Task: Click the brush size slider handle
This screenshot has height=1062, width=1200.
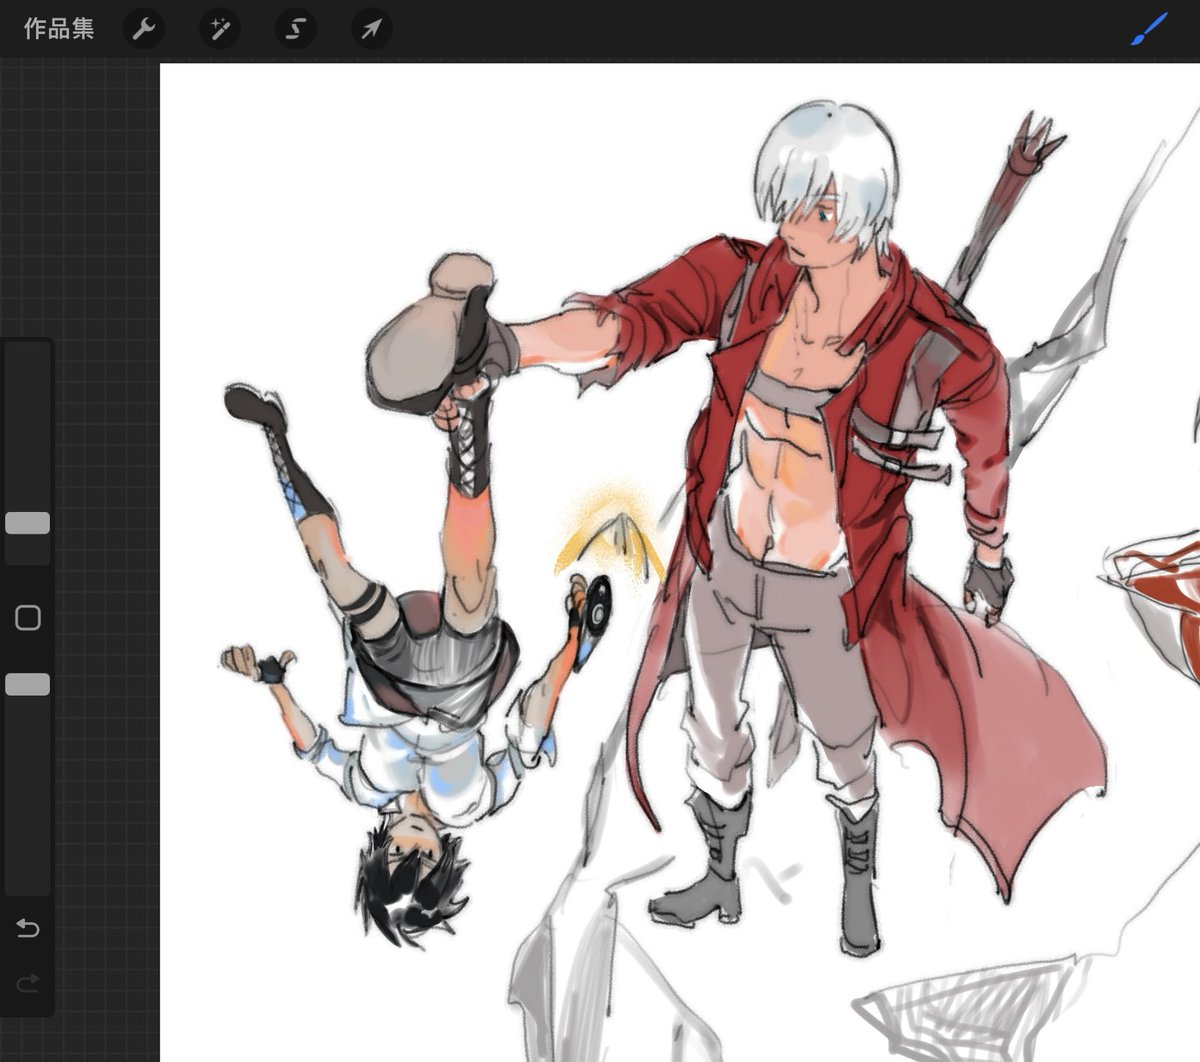Action: [x=28, y=523]
